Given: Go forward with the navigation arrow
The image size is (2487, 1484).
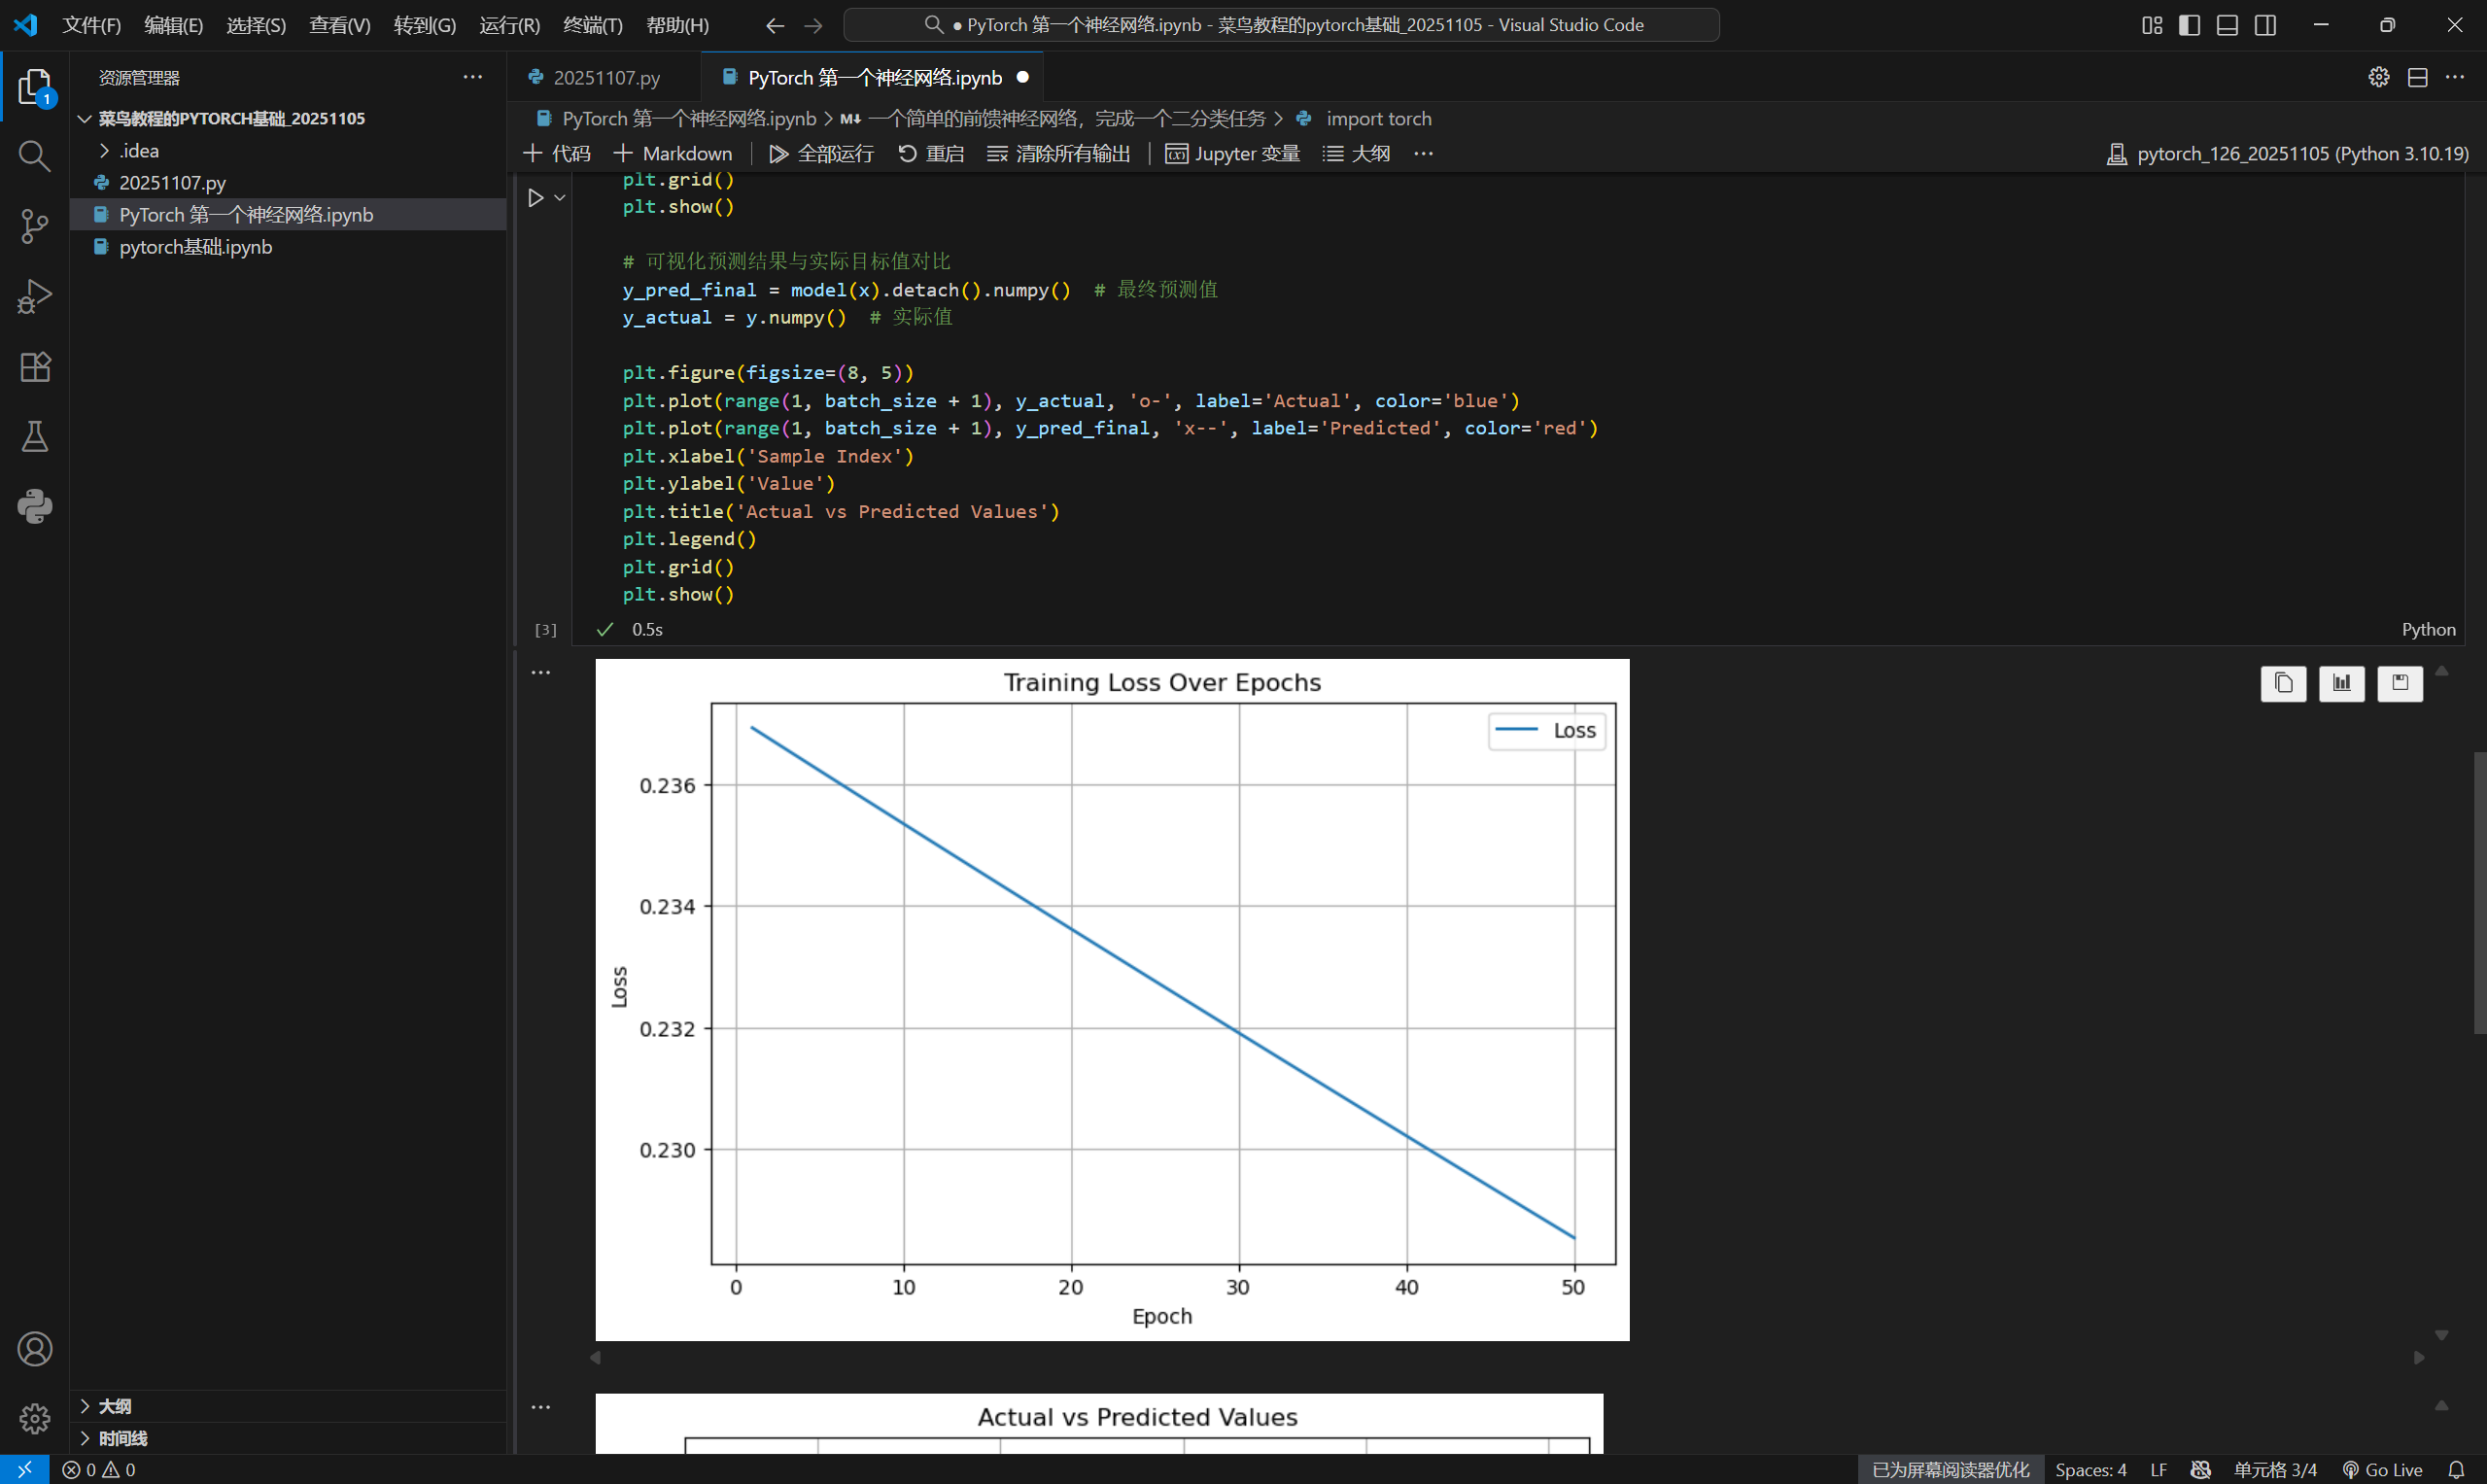Looking at the screenshot, I should [813, 25].
